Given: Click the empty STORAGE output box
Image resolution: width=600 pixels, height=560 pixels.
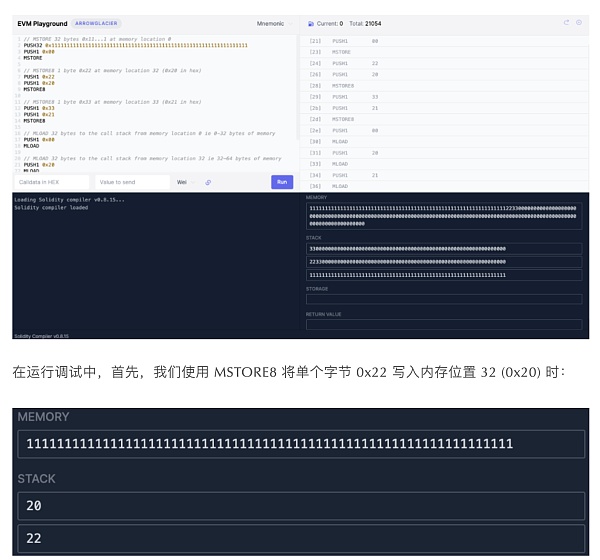Looking at the screenshot, I should [443, 299].
